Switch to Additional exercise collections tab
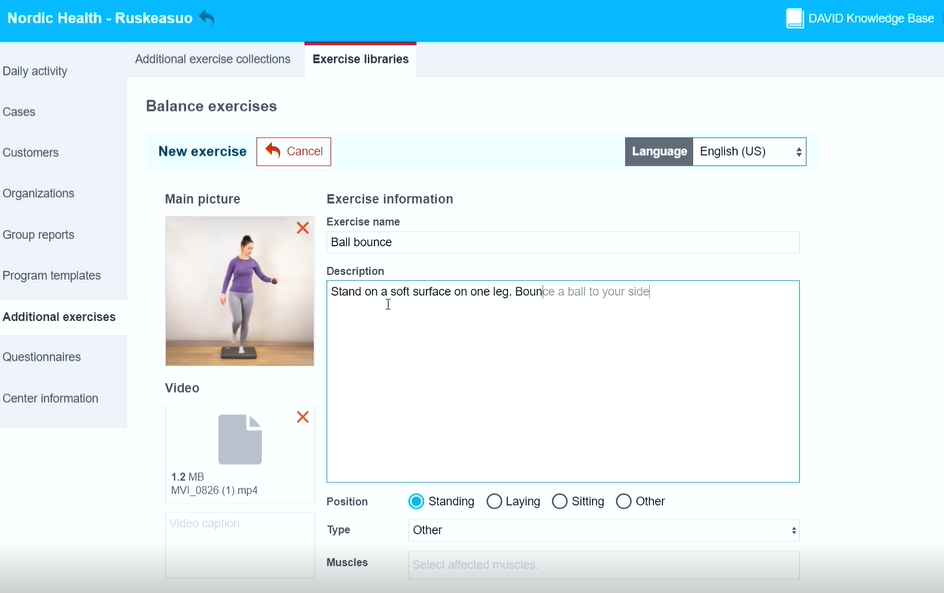Image resolution: width=944 pixels, height=593 pixels. click(x=213, y=59)
